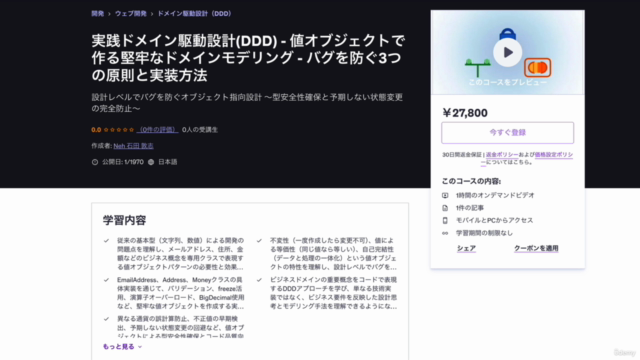Click クーポンを適用 apply coupon button
The image size is (640, 360).
click(536, 248)
